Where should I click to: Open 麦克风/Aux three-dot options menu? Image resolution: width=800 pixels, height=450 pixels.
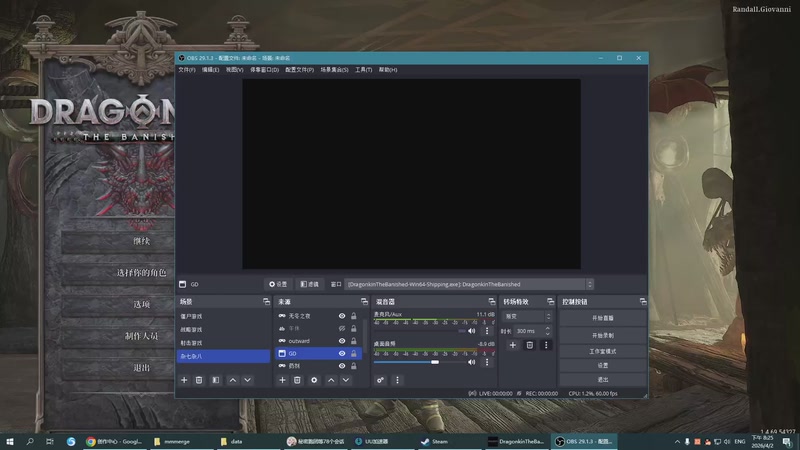[487, 331]
